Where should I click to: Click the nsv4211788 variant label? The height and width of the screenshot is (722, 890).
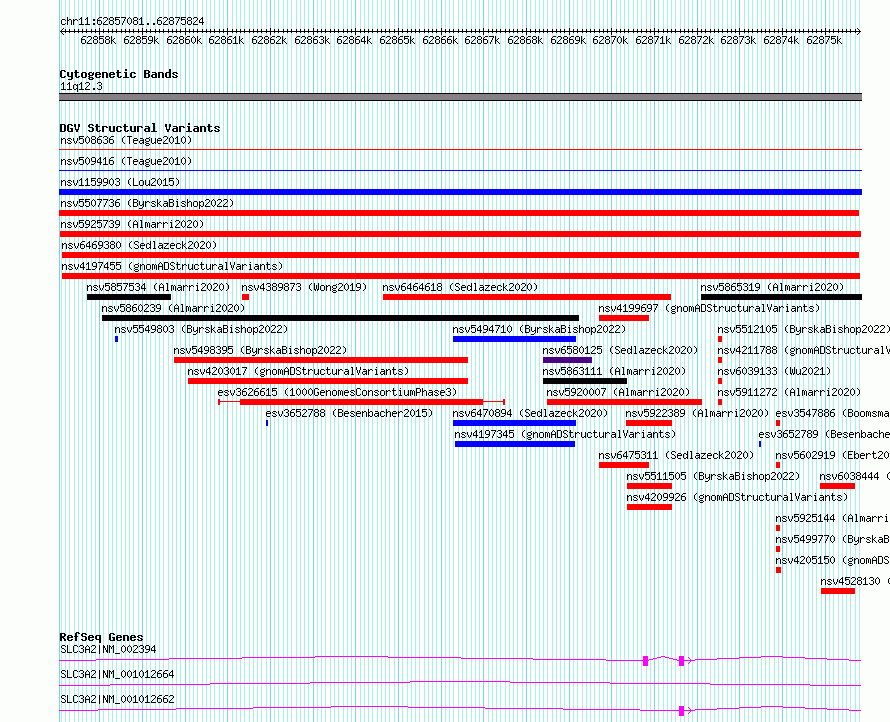pyautogui.click(x=803, y=350)
